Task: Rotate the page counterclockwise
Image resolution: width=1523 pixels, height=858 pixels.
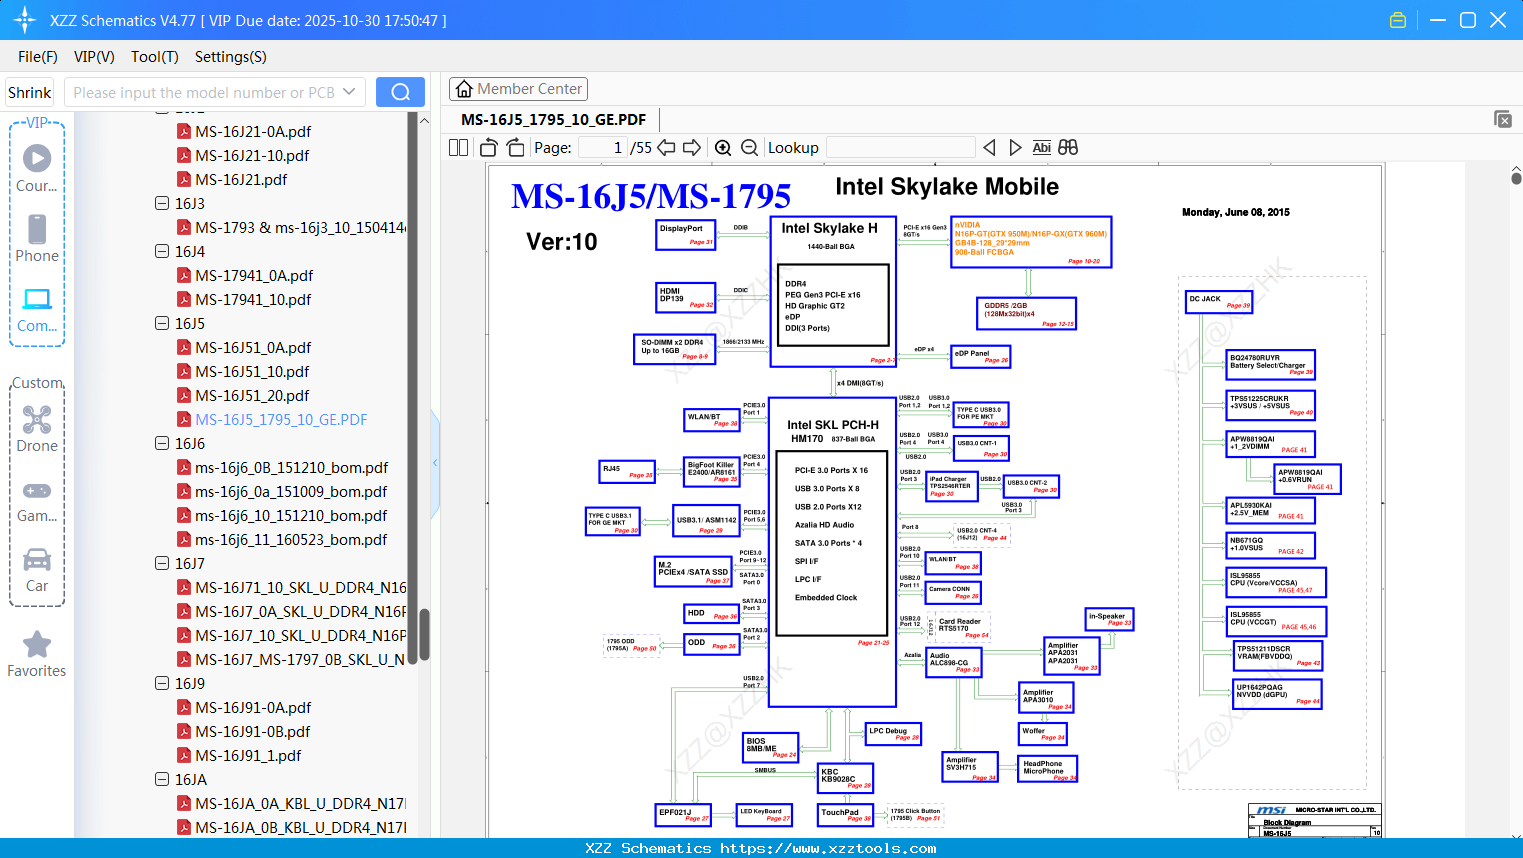Action: [488, 148]
